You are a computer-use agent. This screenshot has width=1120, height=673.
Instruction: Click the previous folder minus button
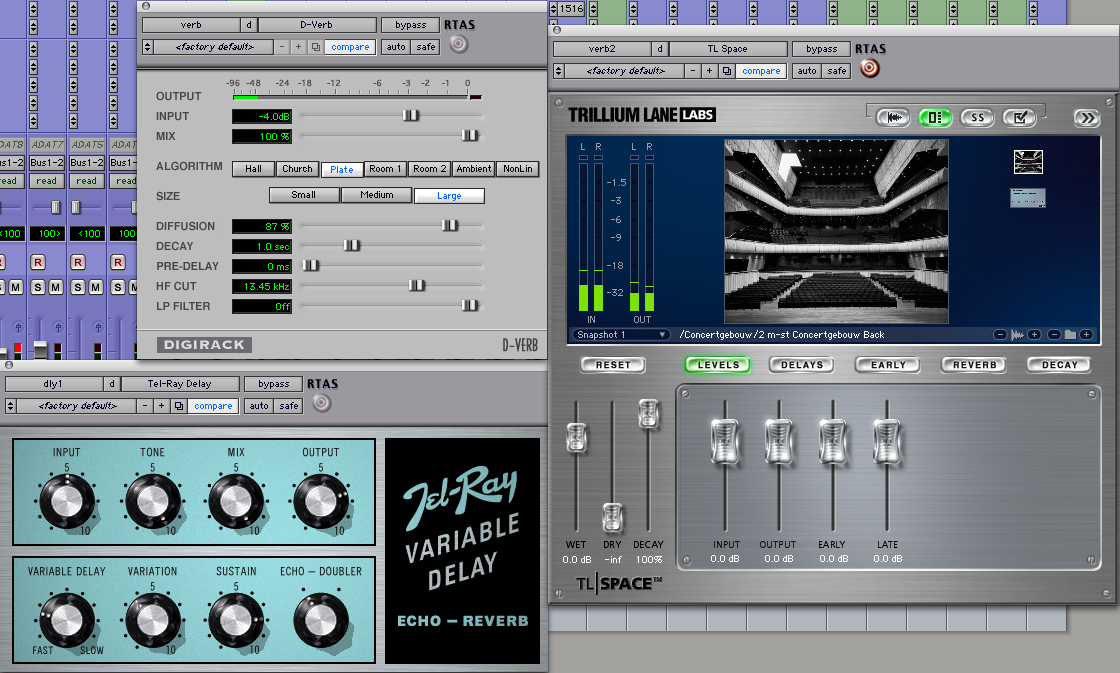pyautogui.click(x=1054, y=334)
